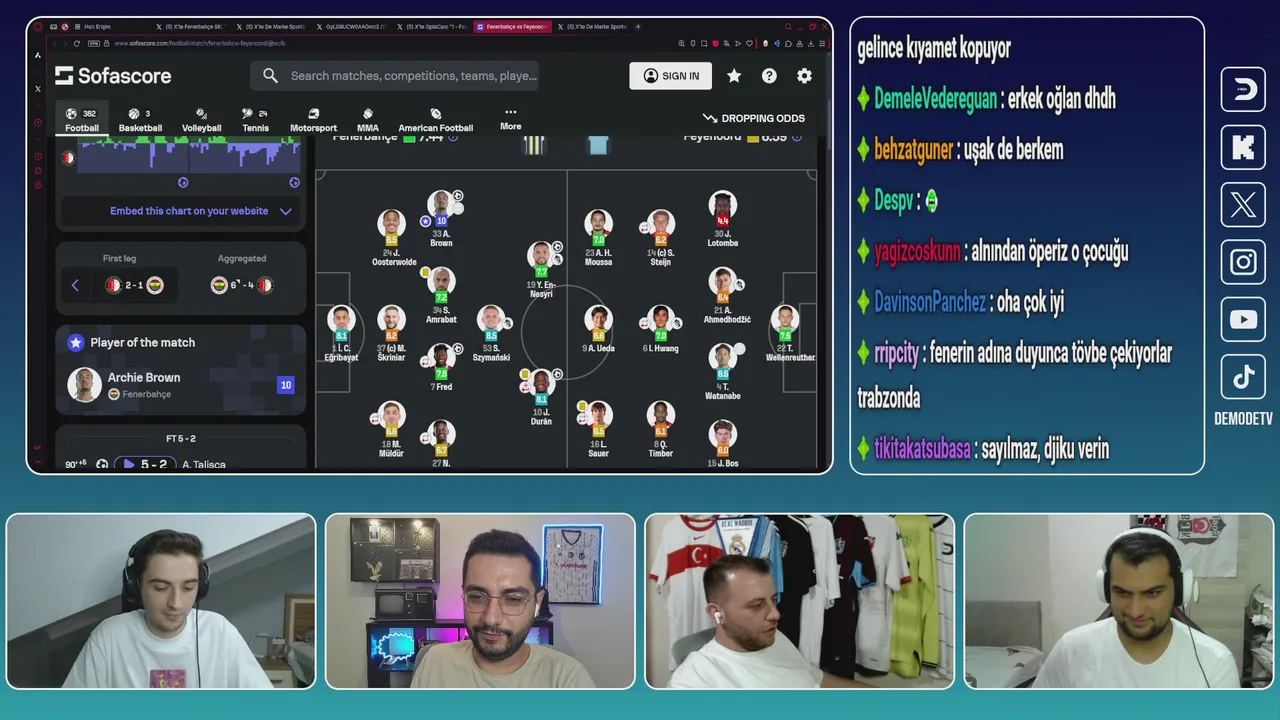1280x720 pixels.
Task: Click I. Hwang's player avatar
Action: (x=660, y=320)
